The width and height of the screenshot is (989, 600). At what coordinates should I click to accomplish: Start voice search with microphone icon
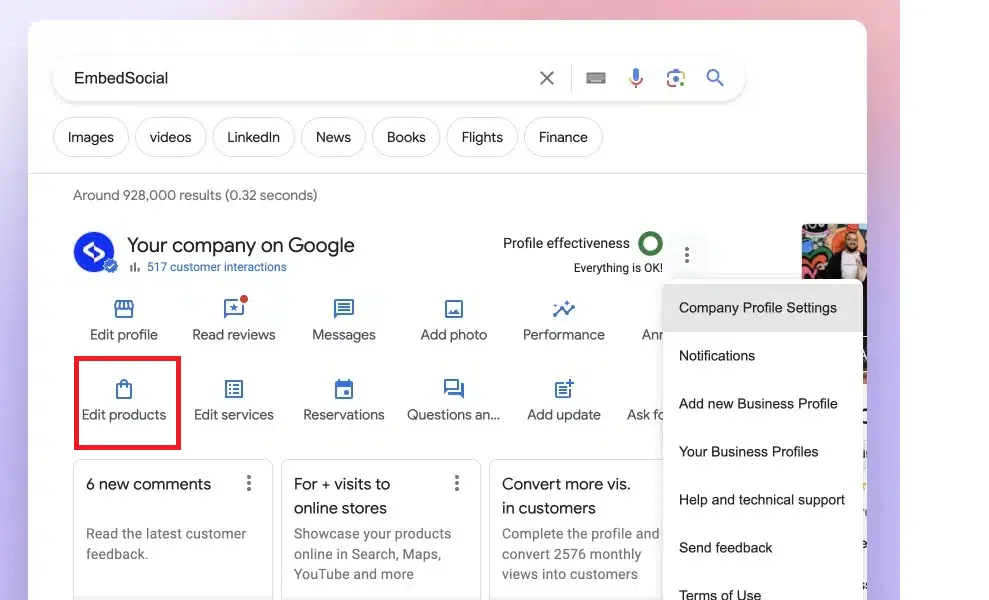(636, 78)
